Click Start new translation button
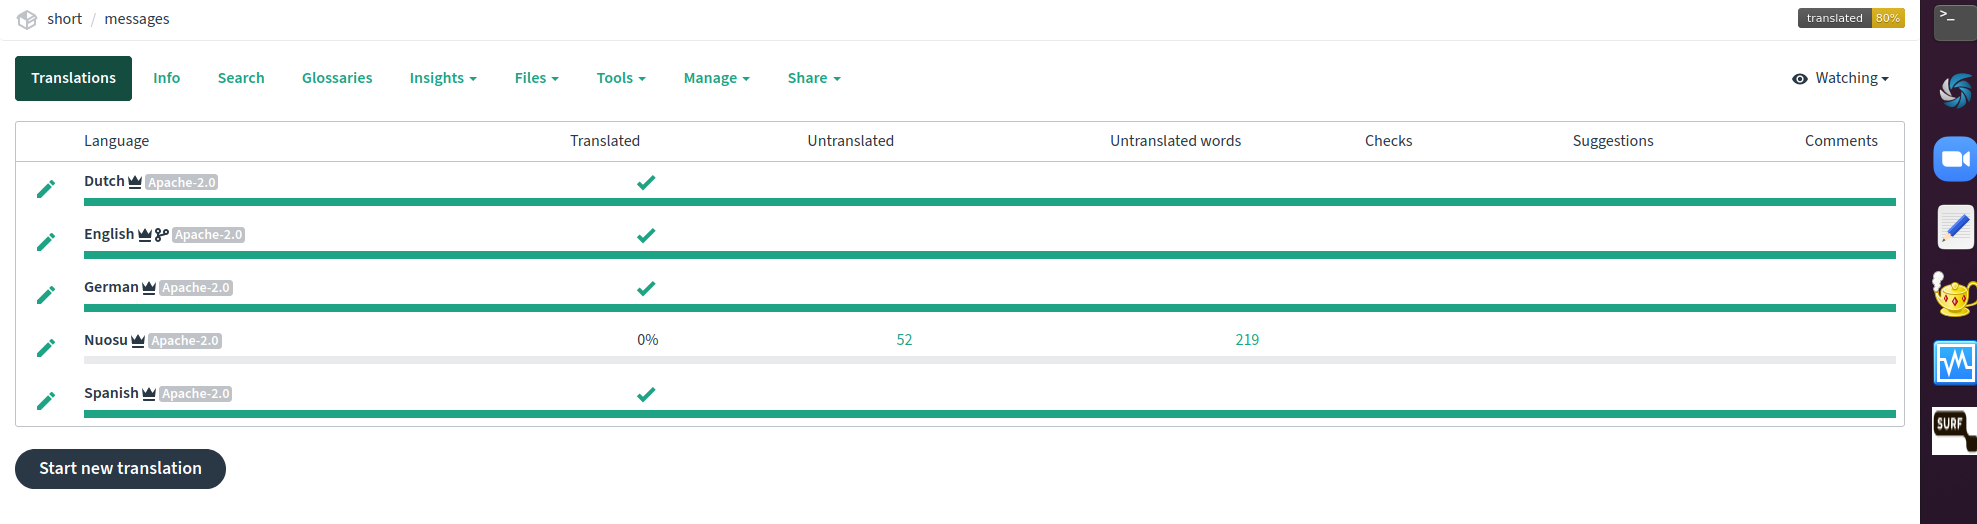The image size is (1977, 524). pos(120,469)
